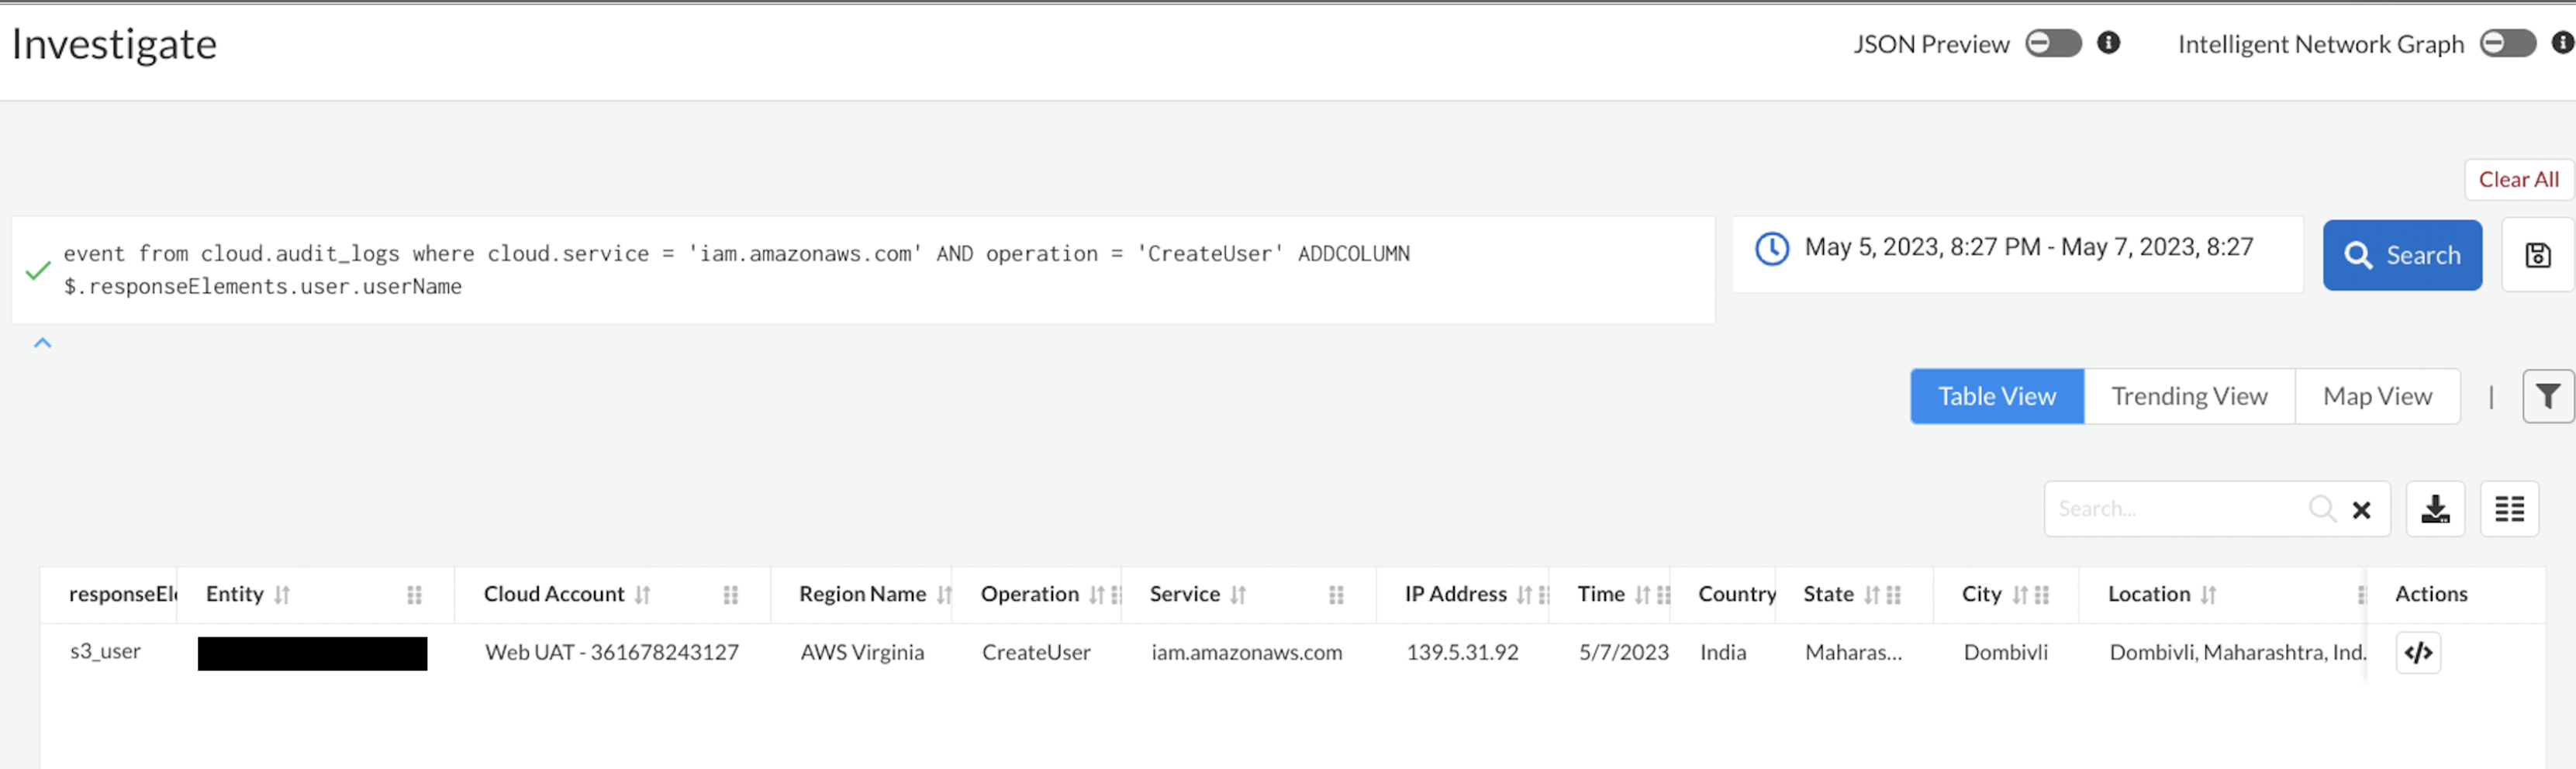Enable the JSON Preview toggle
This screenshot has width=2576, height=769.
[2053, 43]
